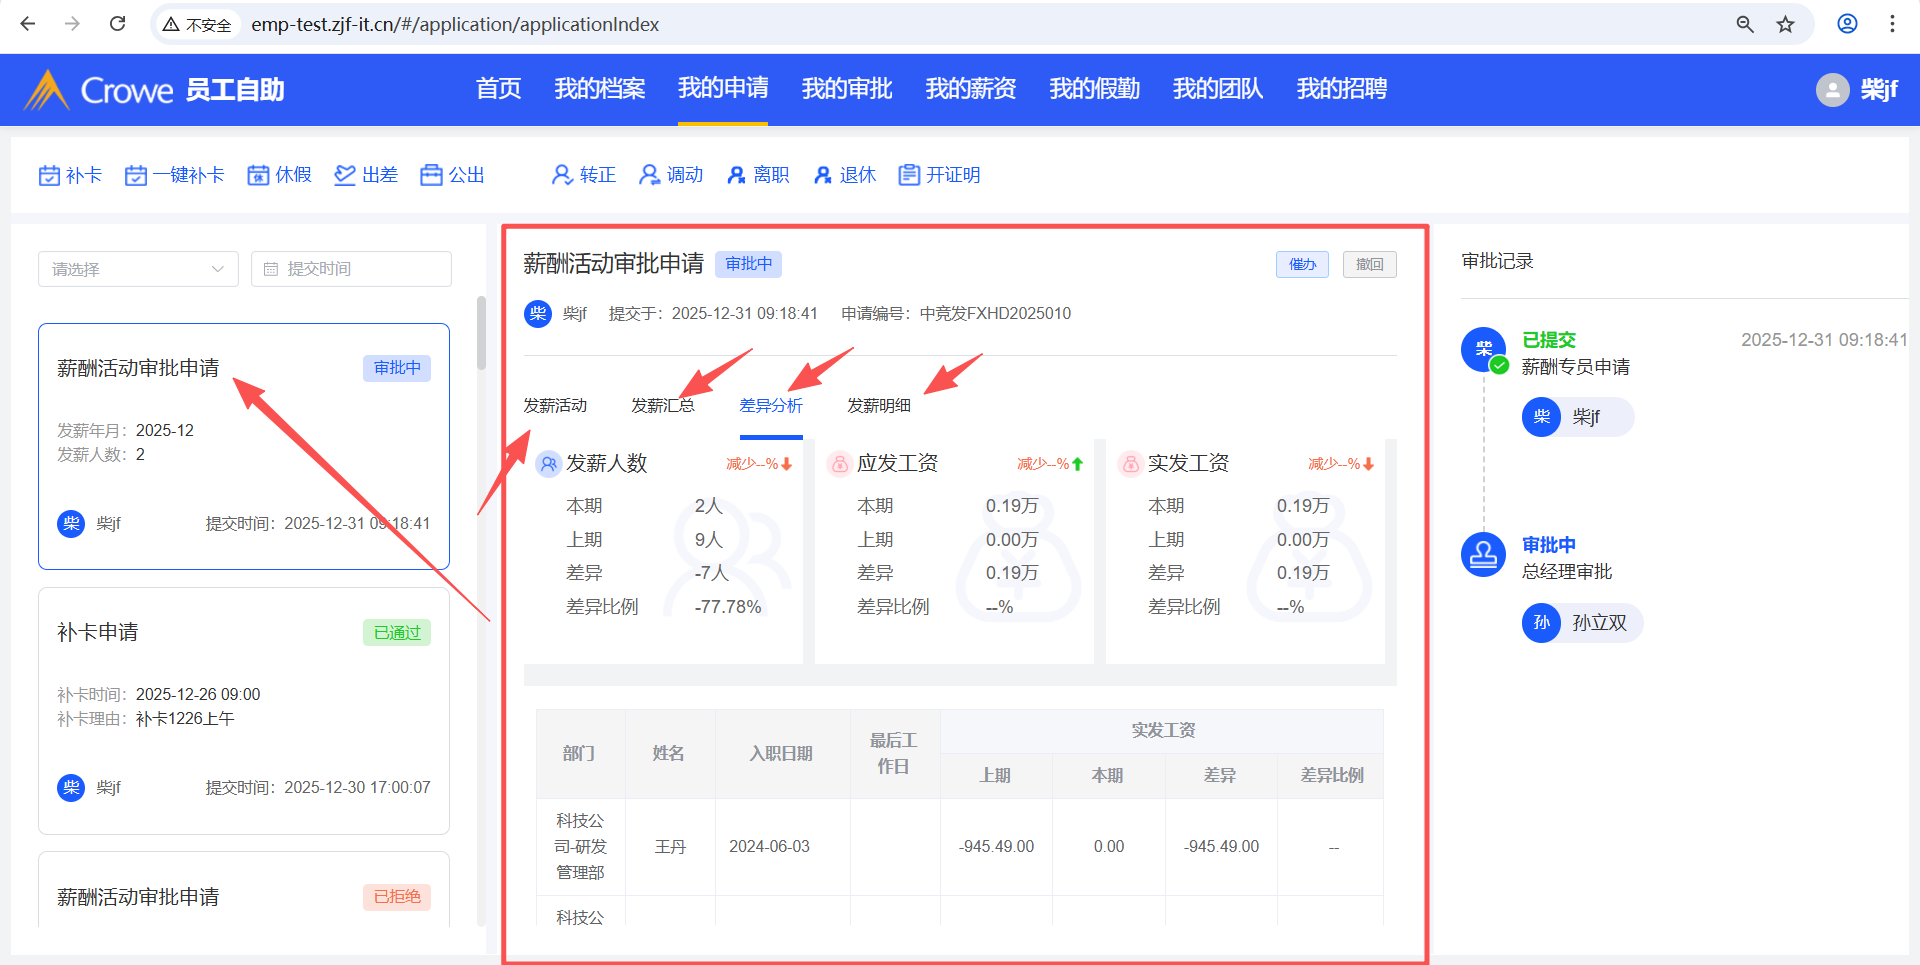Click the 审批中 tag in the first card
The height and width of the screenshot is (965, 1920).
(397, 369)
